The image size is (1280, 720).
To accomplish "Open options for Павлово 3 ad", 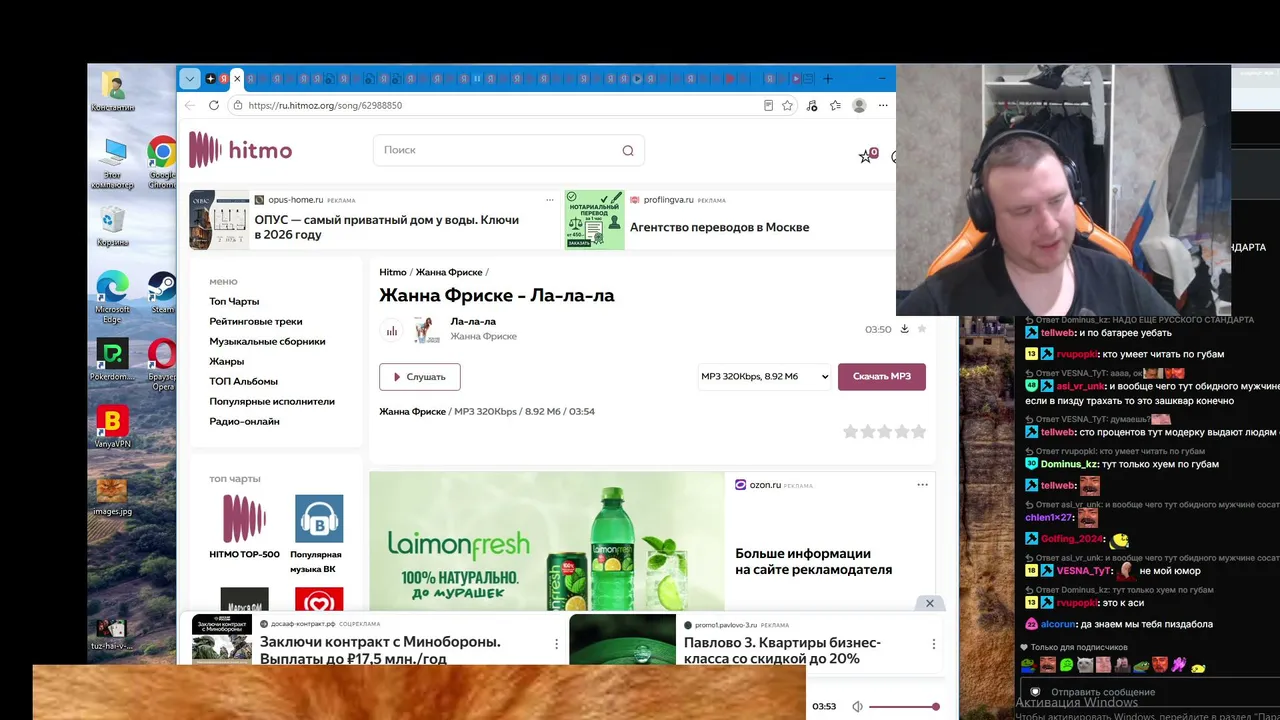I will click(x=933, y=644).
